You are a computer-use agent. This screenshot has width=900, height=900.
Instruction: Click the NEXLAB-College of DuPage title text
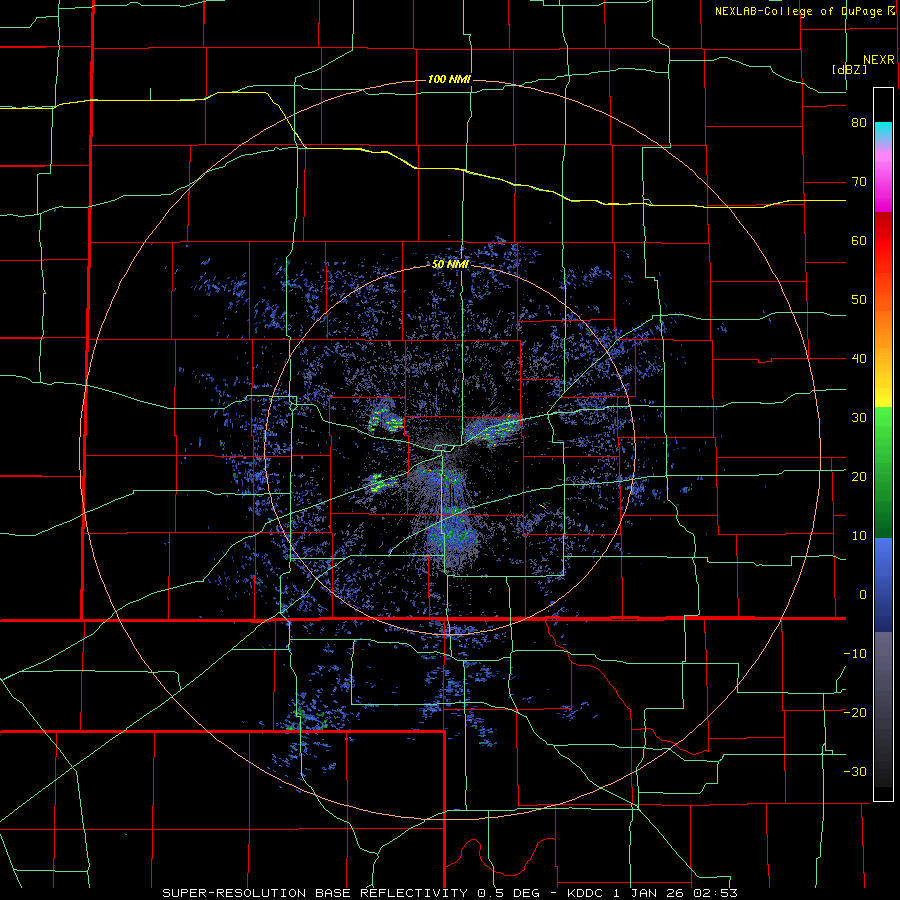(x=799, y=11)
